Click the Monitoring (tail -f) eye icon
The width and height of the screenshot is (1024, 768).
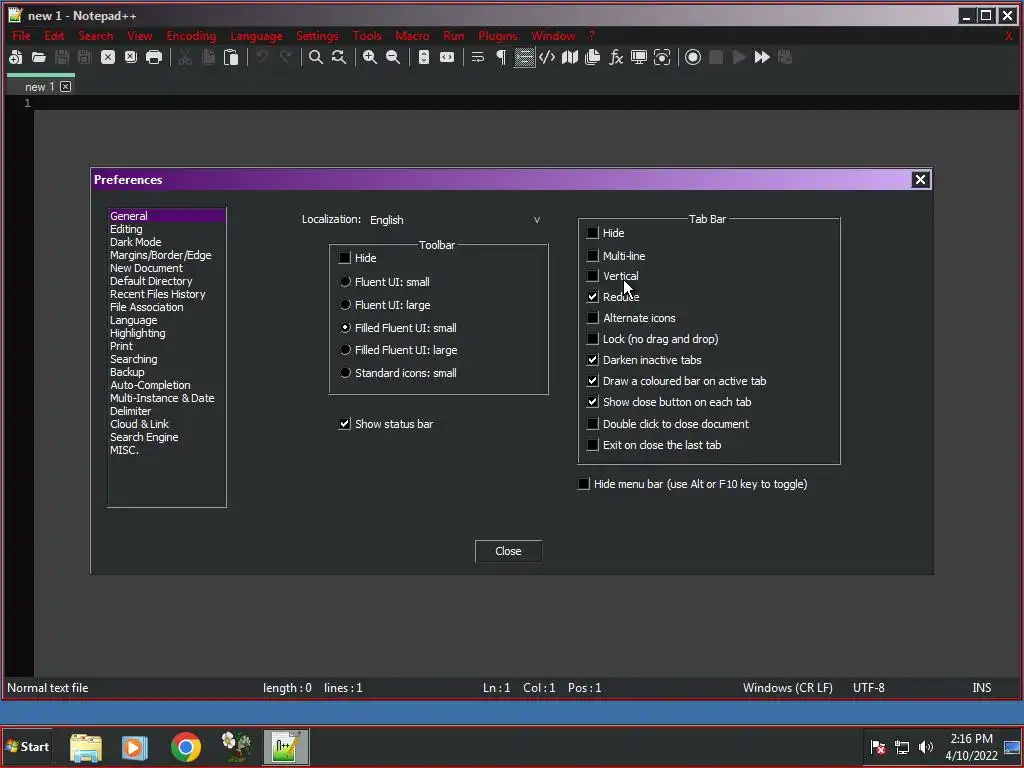pos(662,57)
